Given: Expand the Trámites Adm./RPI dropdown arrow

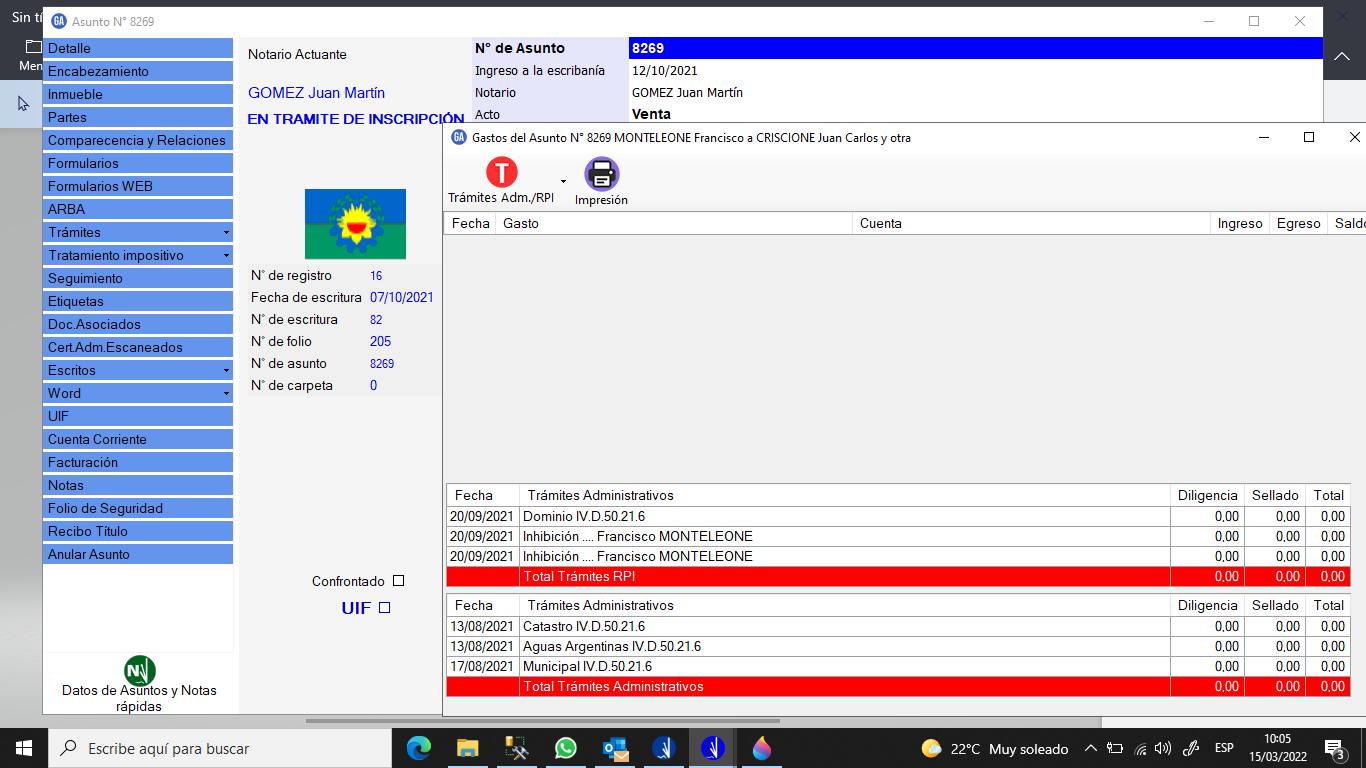Looking at the screenshot, I should click(x=563, y=182).
